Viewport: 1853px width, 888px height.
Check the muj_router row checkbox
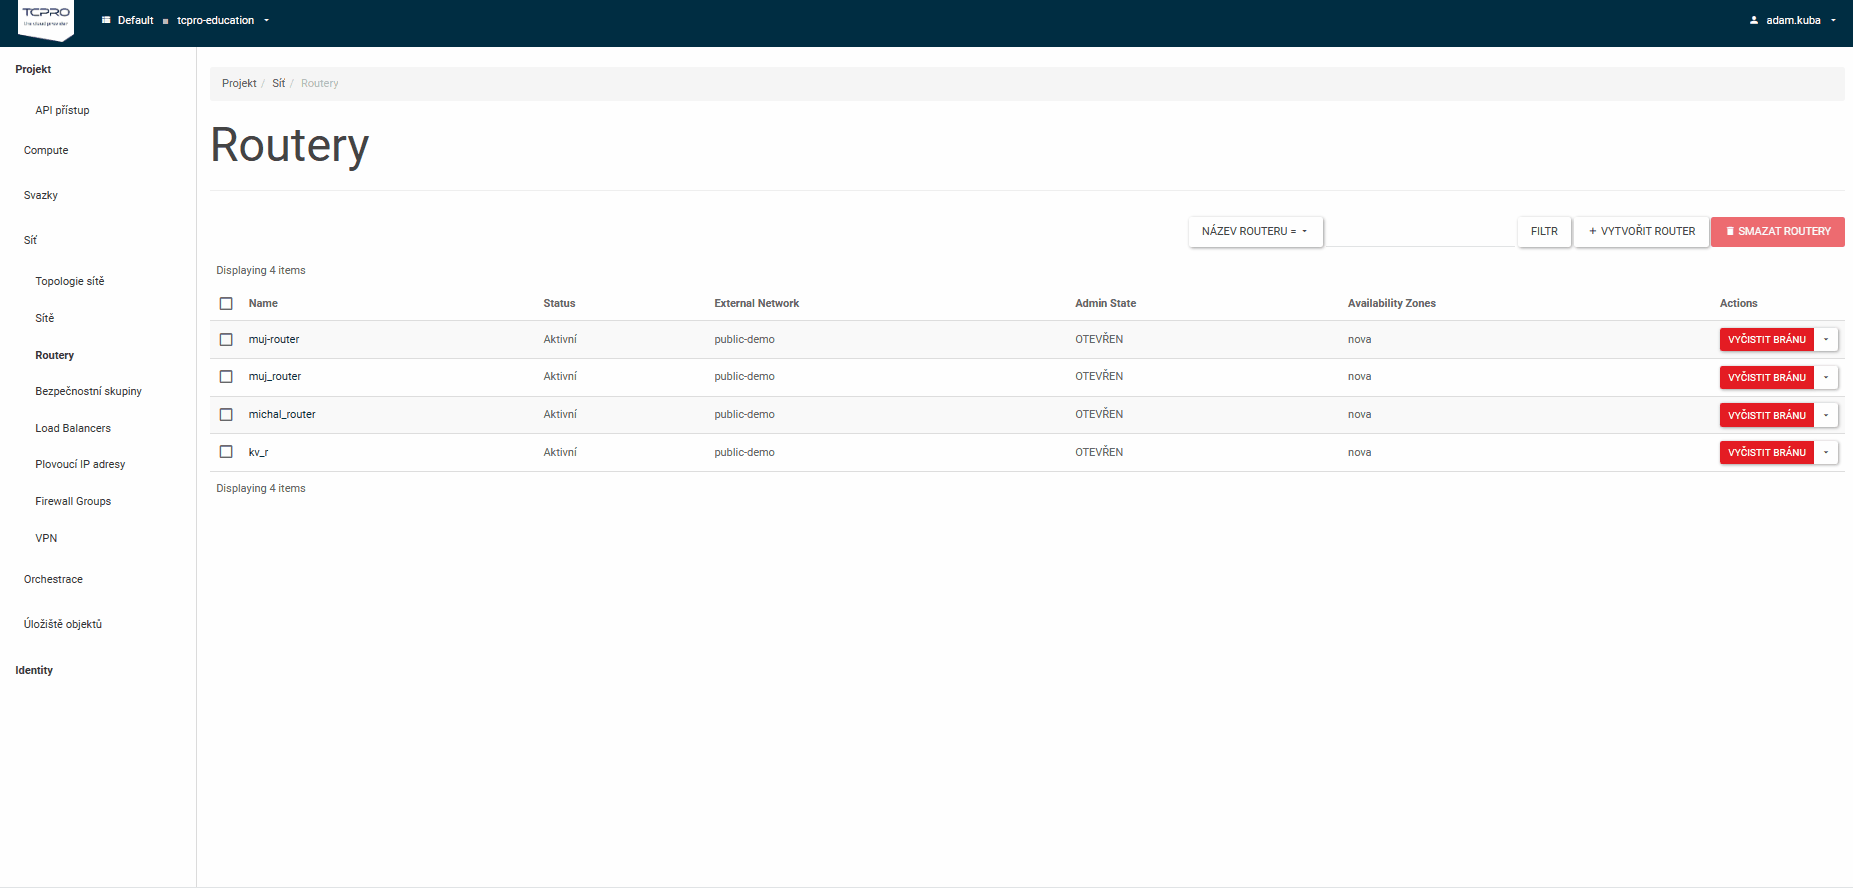click(x=226, y=377)
